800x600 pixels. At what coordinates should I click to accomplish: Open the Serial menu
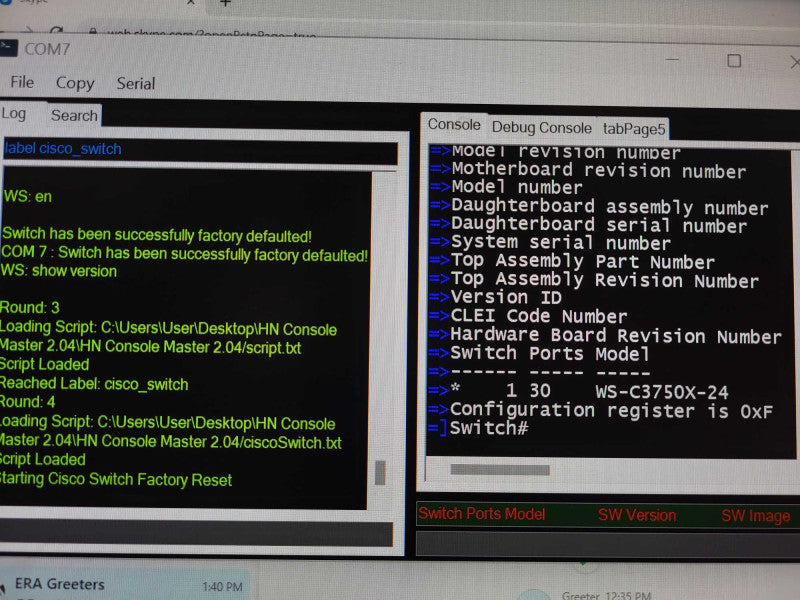(136, 84)
